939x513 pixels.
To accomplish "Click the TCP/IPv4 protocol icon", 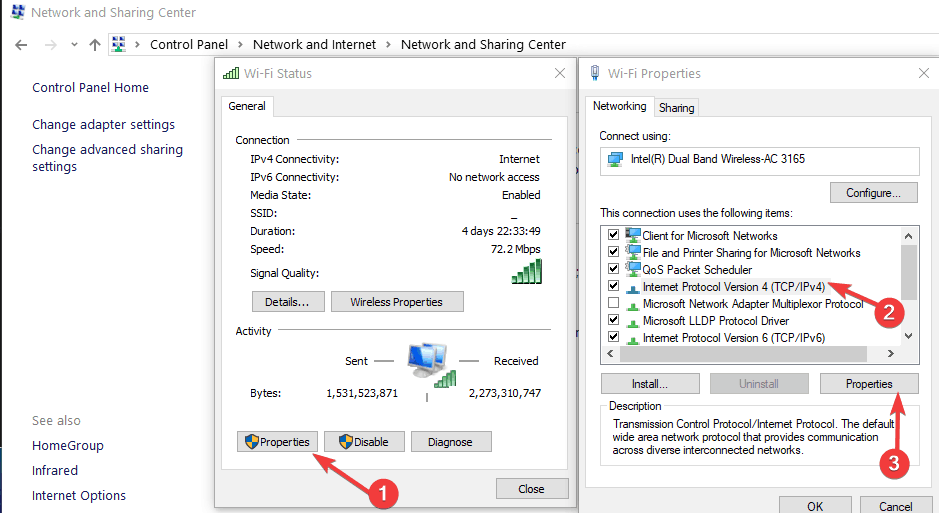I will (632, 289).
